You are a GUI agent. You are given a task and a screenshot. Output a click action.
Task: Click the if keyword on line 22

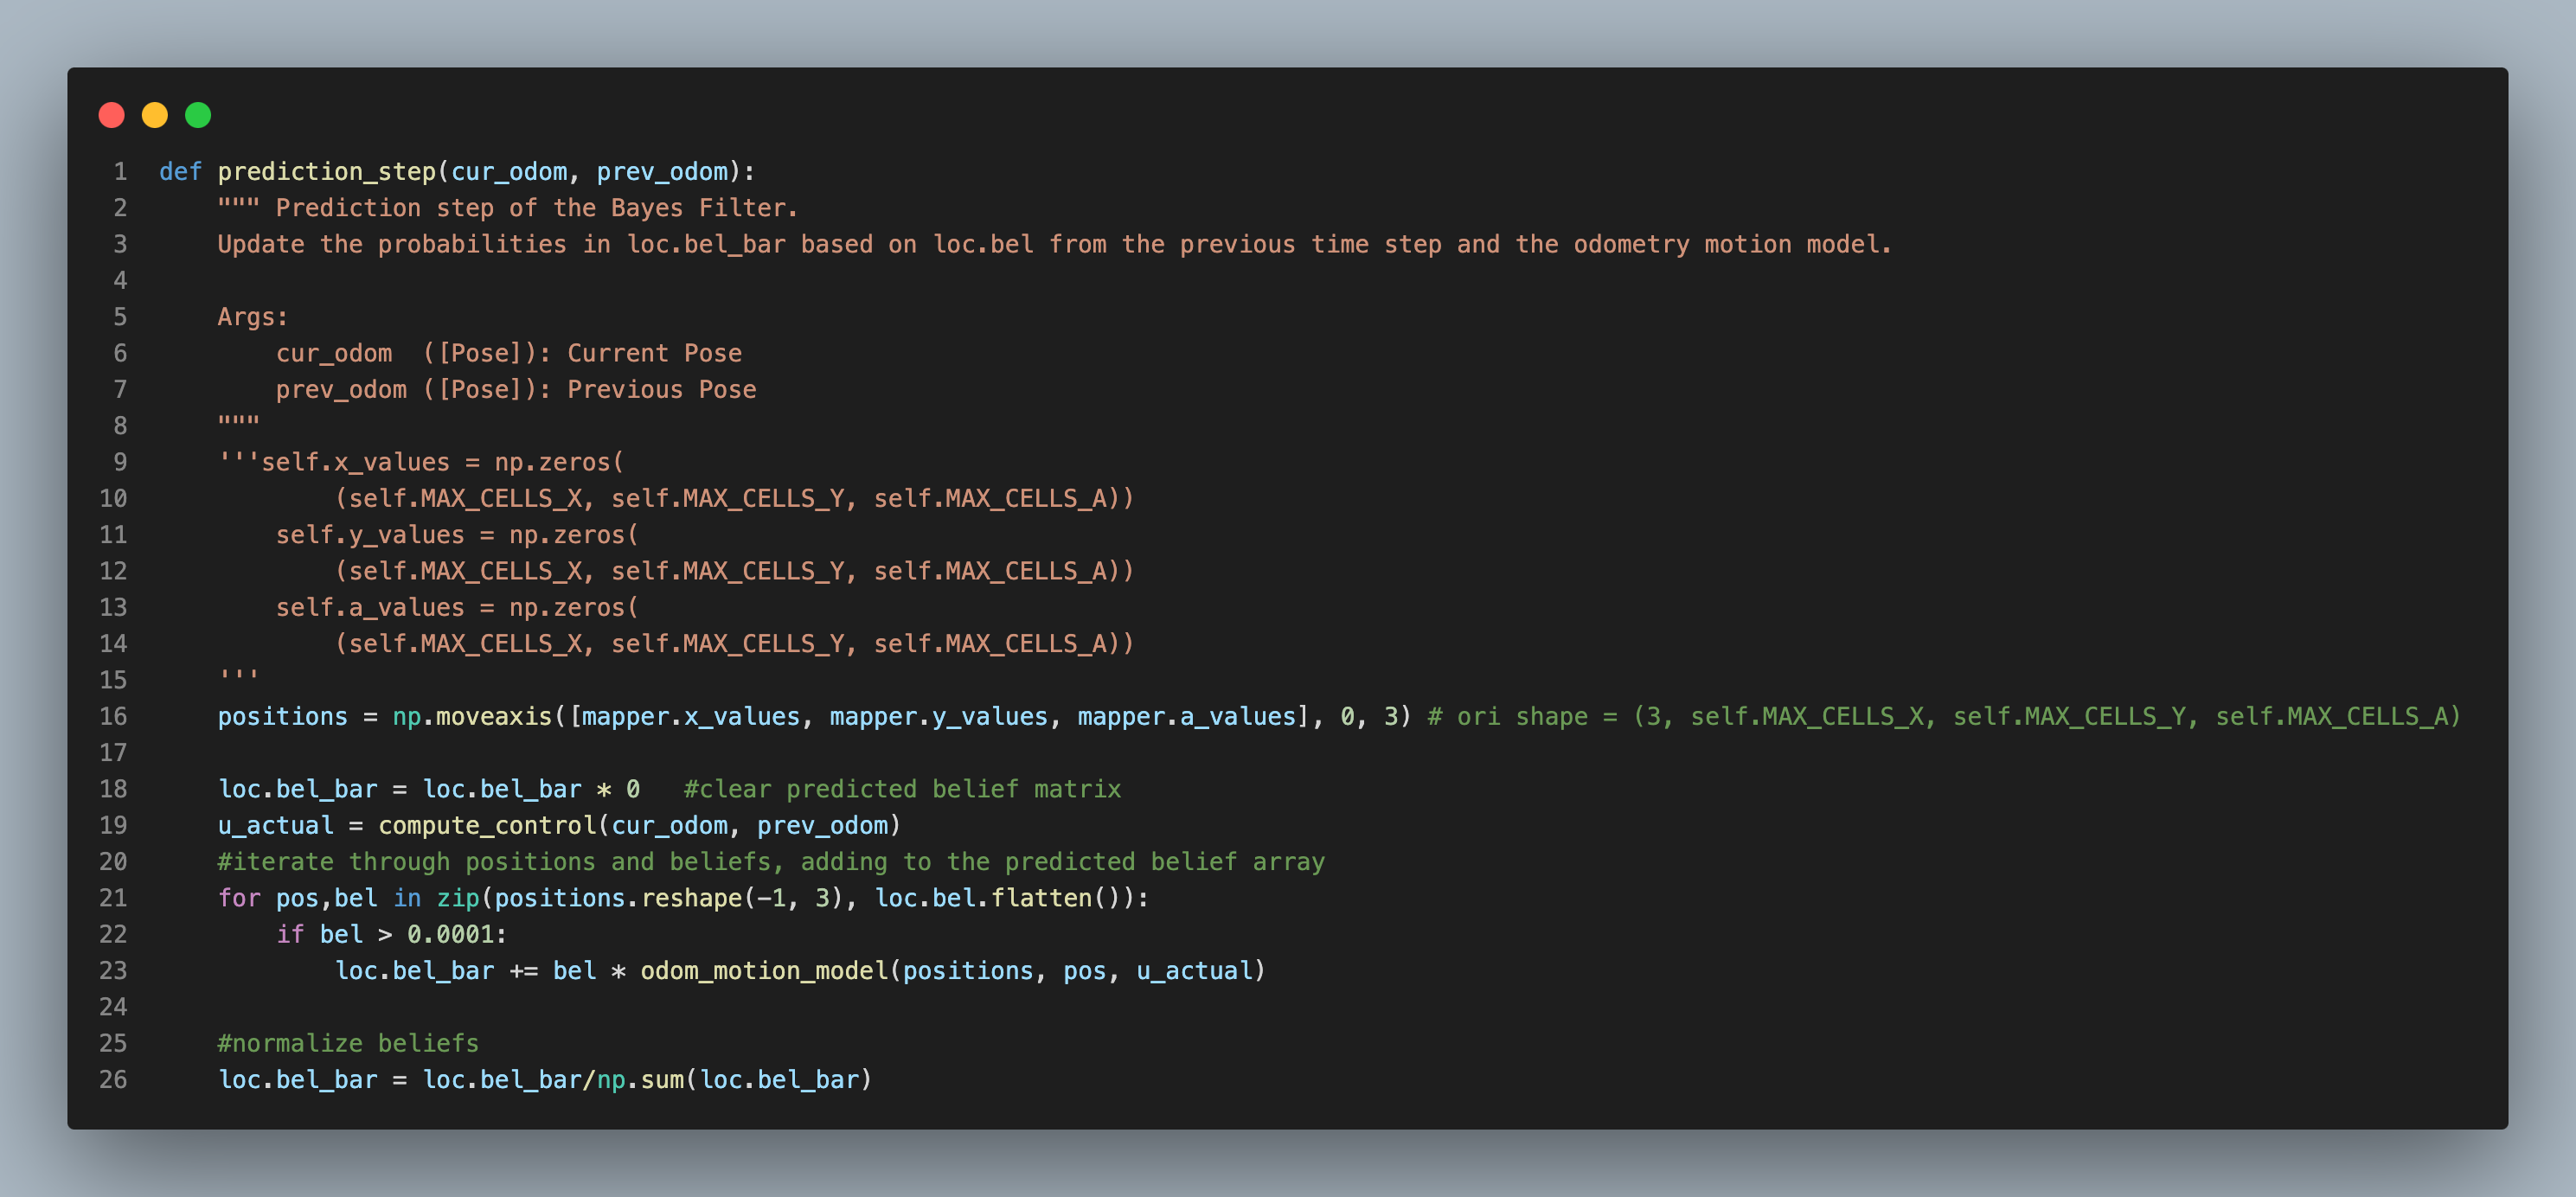290,935
